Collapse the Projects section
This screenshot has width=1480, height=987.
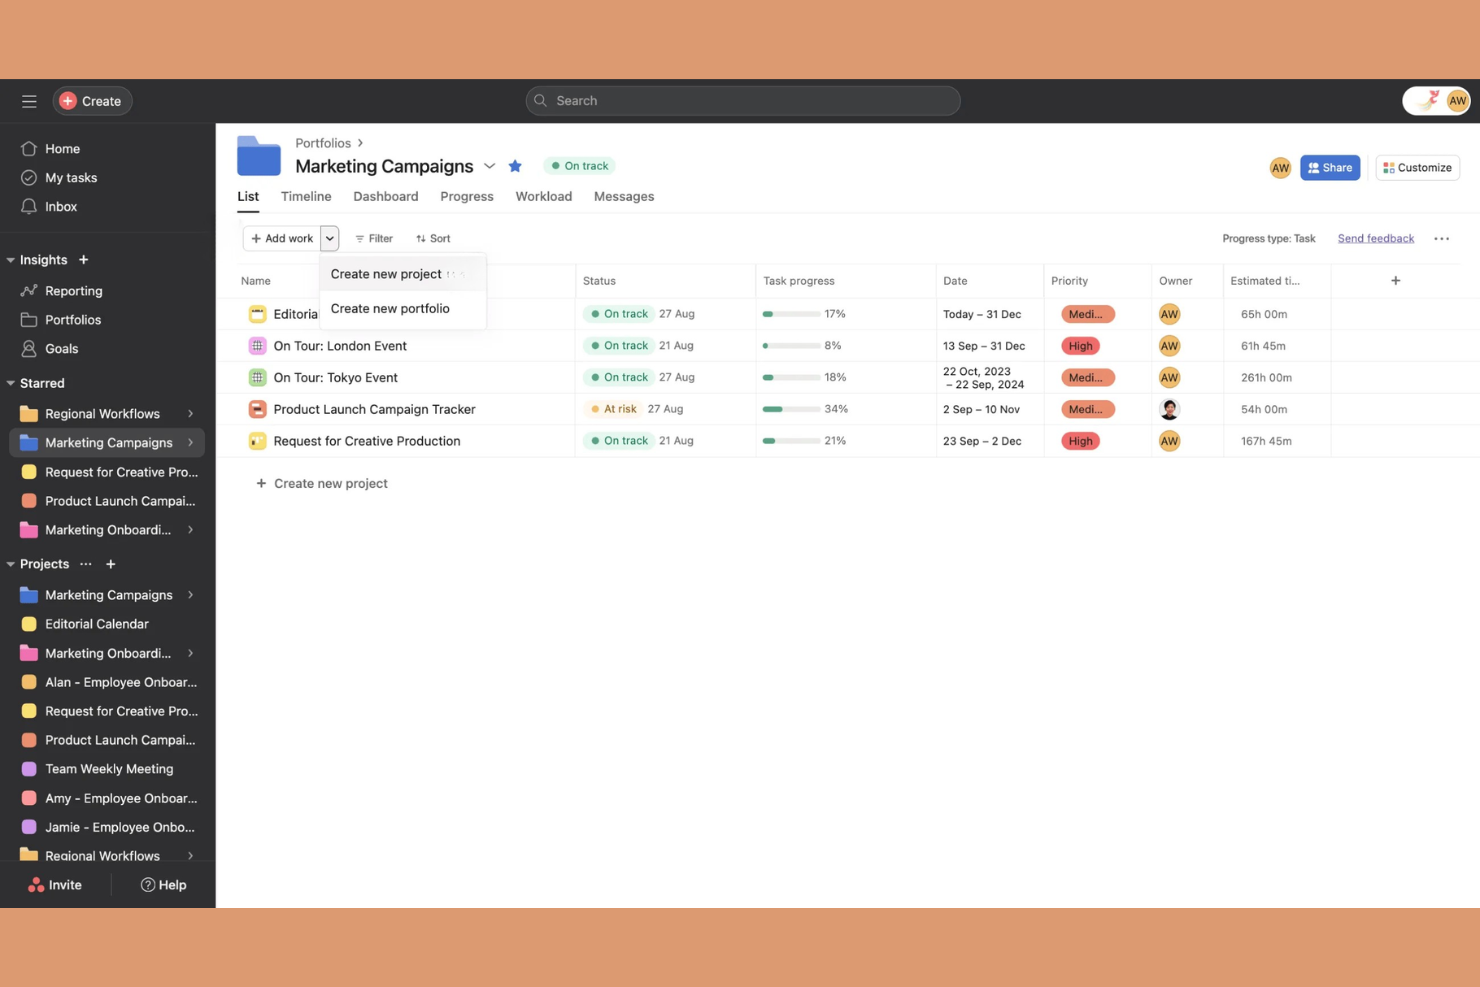tap(11, 564)
